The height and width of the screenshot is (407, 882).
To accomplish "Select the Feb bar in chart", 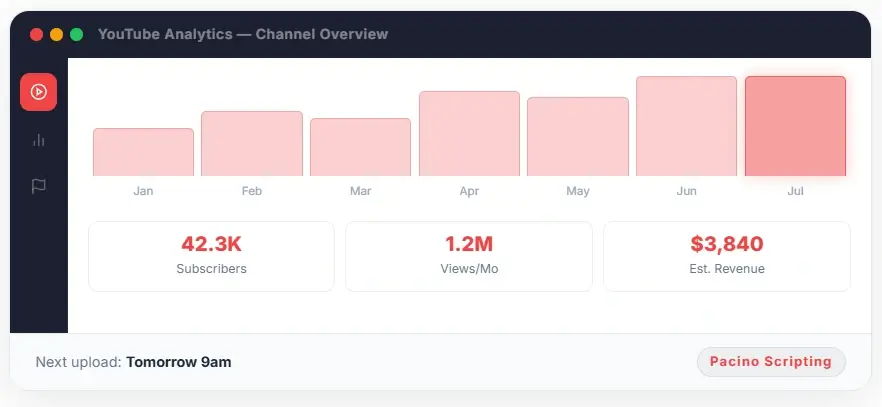I will (x=252, y=143).
